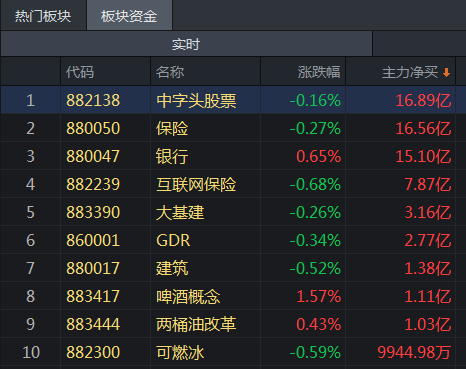The image size is (466, 369).
Task: Click net buy value 7.87亿
Action: [x=428, y=184]
